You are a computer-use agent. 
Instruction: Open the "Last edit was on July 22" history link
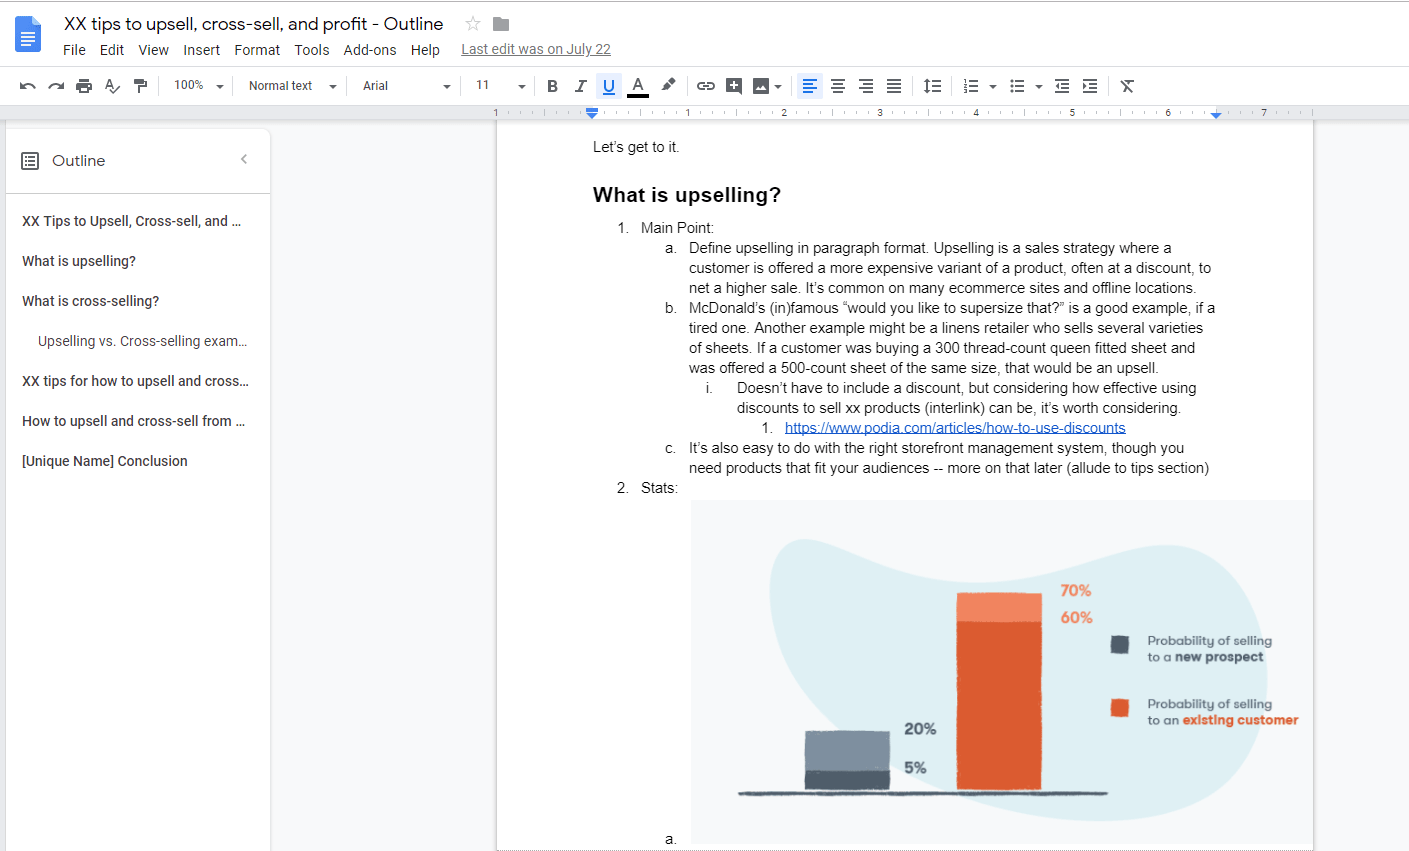pyautogui.click(x=536, y=49)
